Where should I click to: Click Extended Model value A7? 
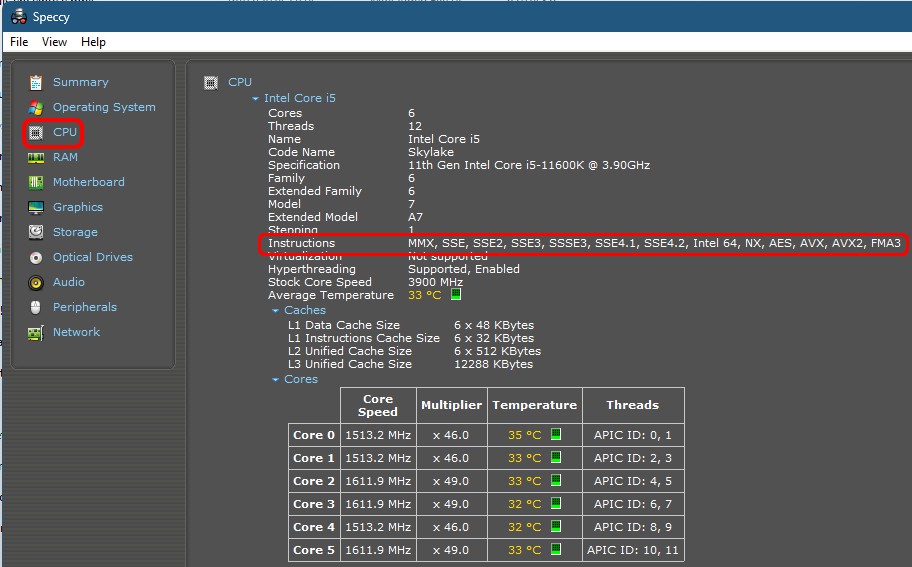[415, 217]
